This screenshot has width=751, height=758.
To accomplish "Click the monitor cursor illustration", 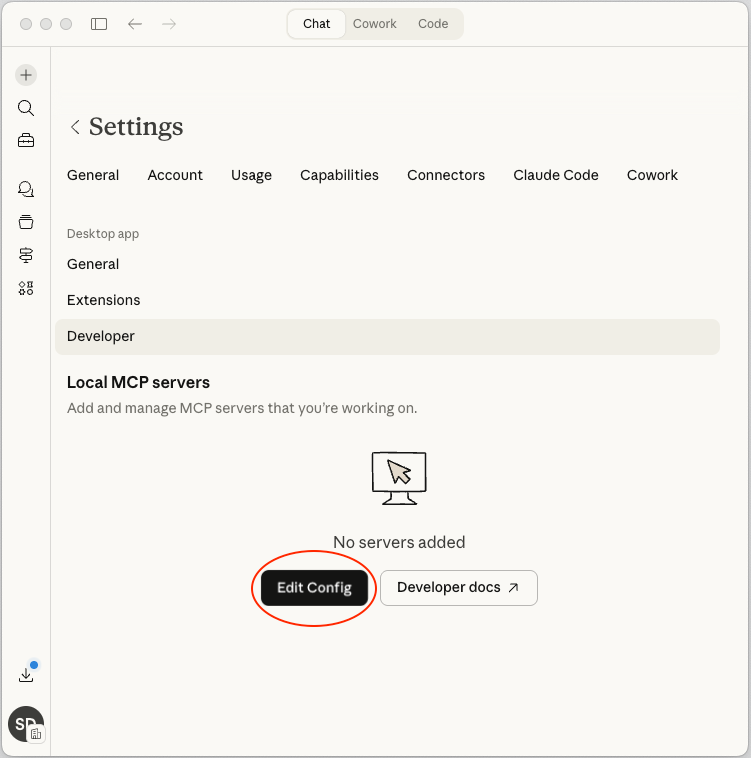I will (x=399, y=479).
